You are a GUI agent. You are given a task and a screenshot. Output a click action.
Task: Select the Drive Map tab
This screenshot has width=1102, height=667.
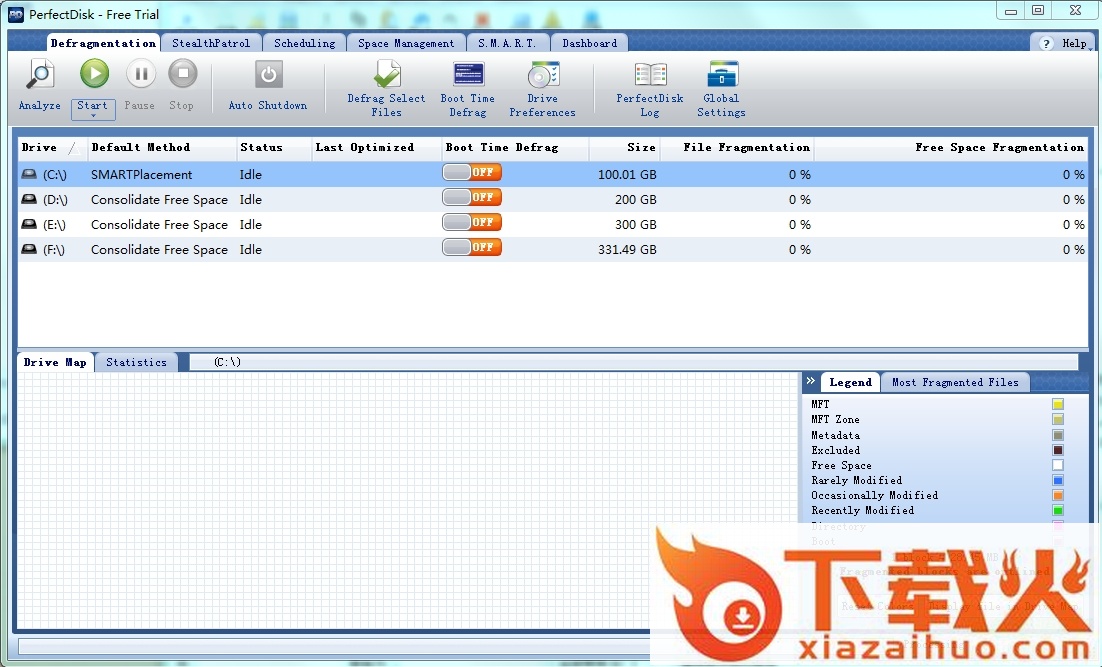[55, 362]
